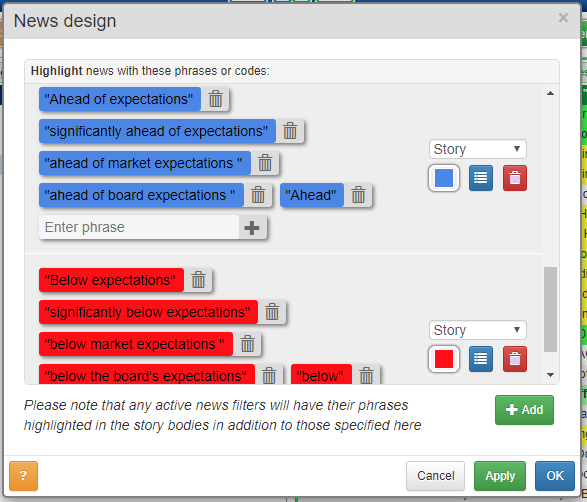Click the green Add button
Image resolution: width=587 pixels, height=502 pixels.
point(524,410)
